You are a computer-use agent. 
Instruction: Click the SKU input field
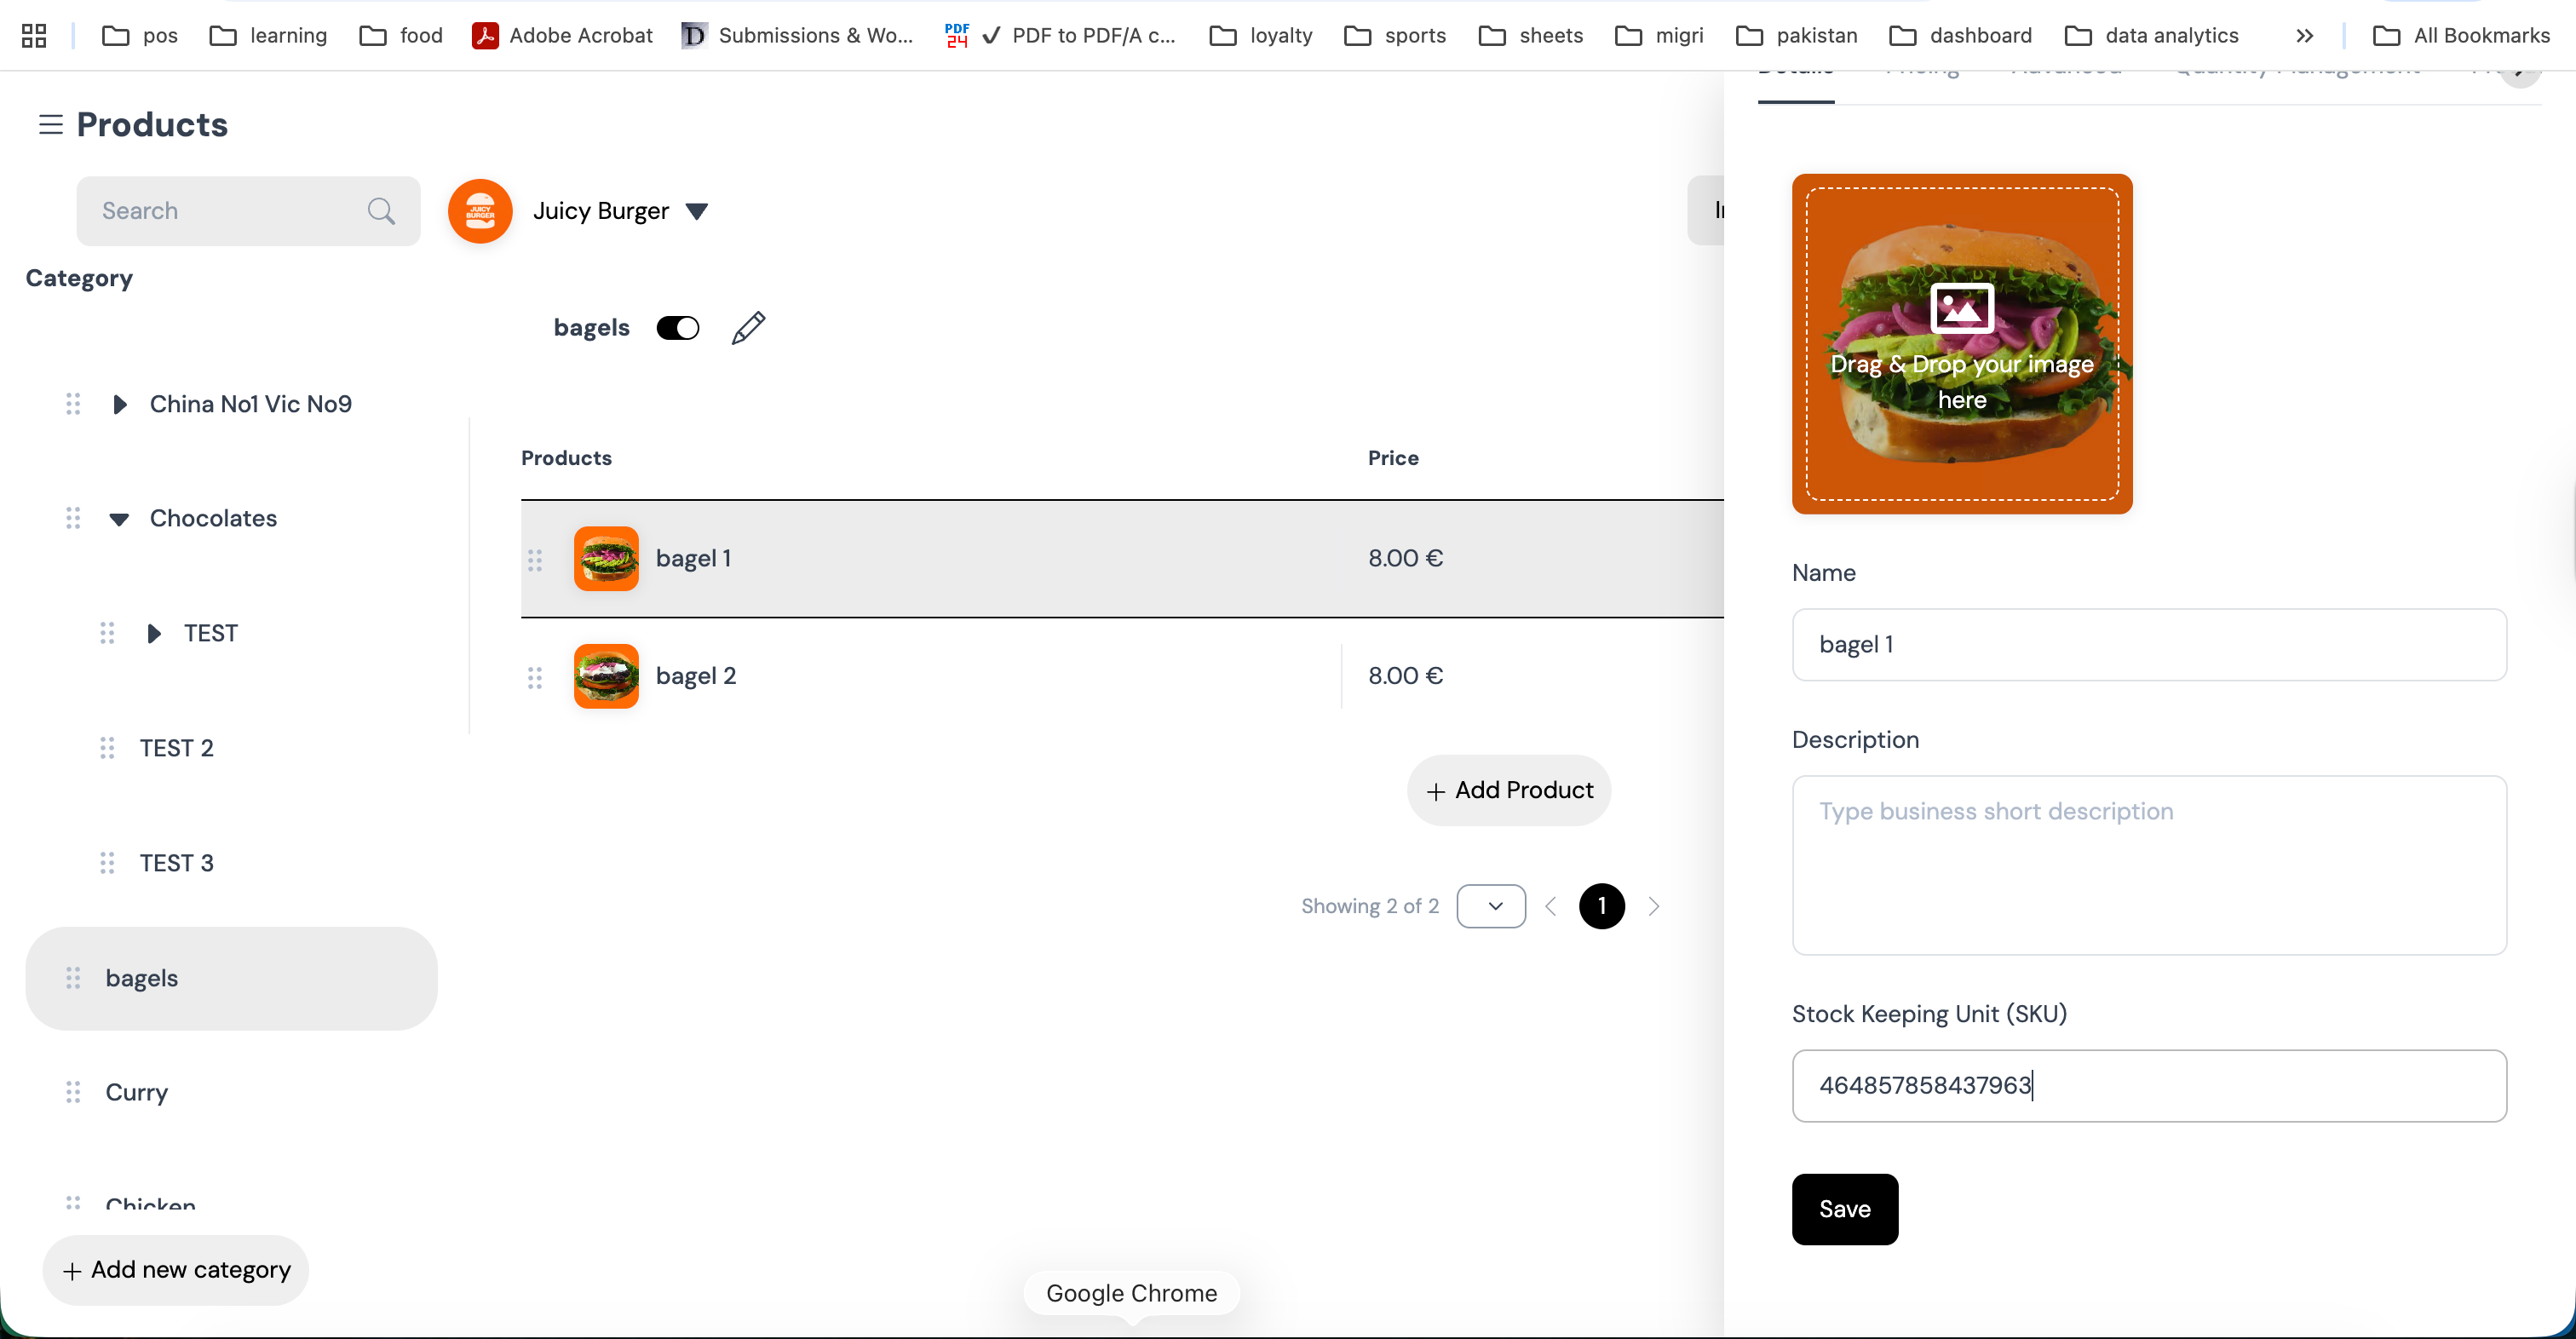pos(2148,1085)
